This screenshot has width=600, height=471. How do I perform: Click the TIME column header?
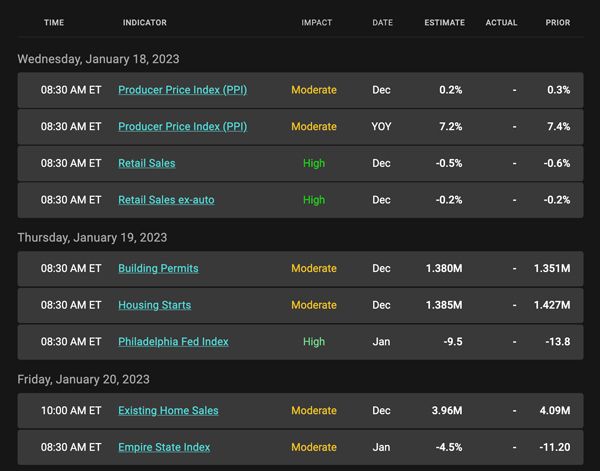[x=54, y=23]
